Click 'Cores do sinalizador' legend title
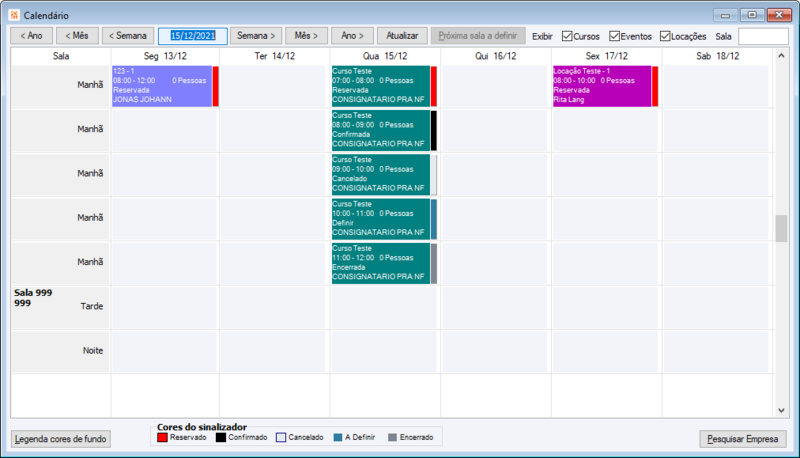800x458 pixels. pos(202,427)
